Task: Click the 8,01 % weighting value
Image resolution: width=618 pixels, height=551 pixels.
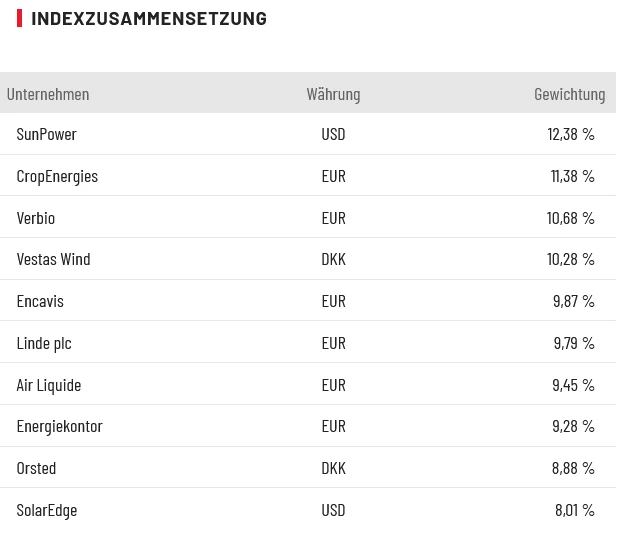Action: pyautogui.click(x=574, y=510)
